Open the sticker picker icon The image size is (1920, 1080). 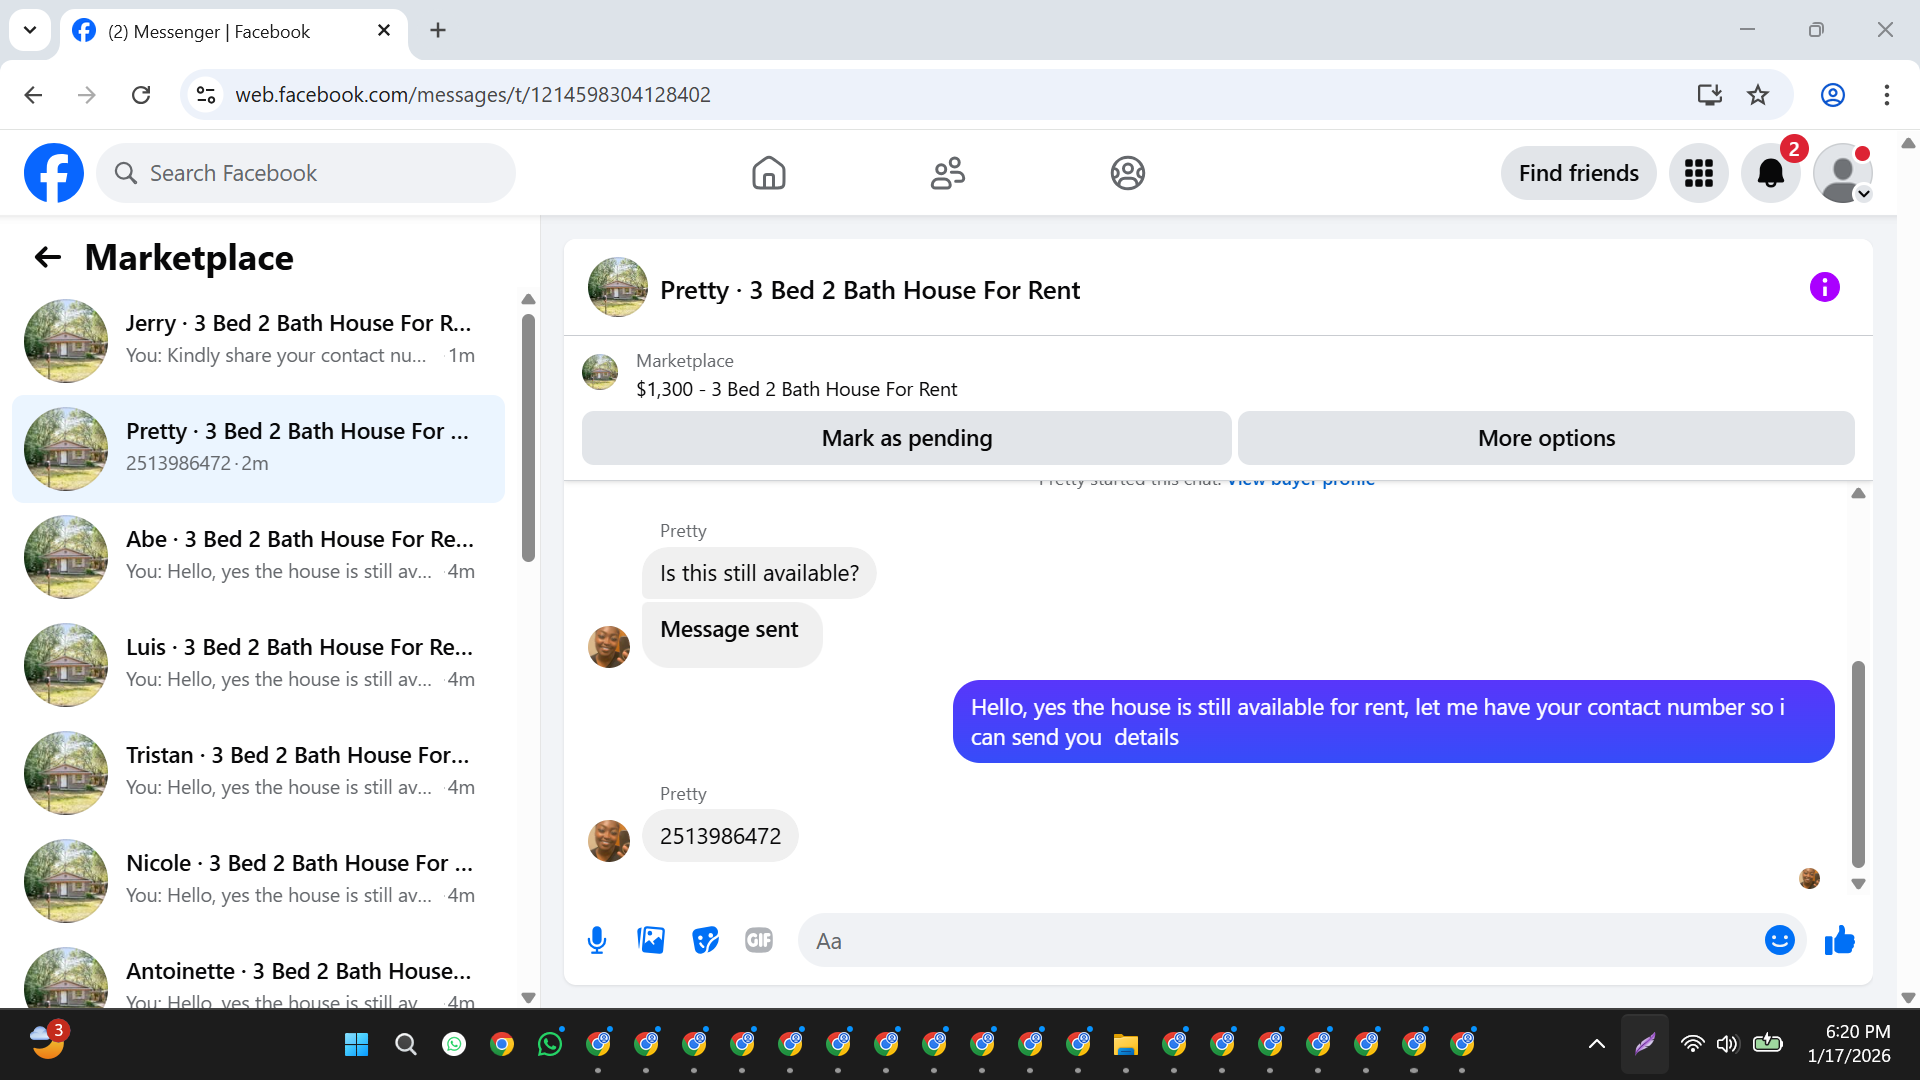(705, 940)
